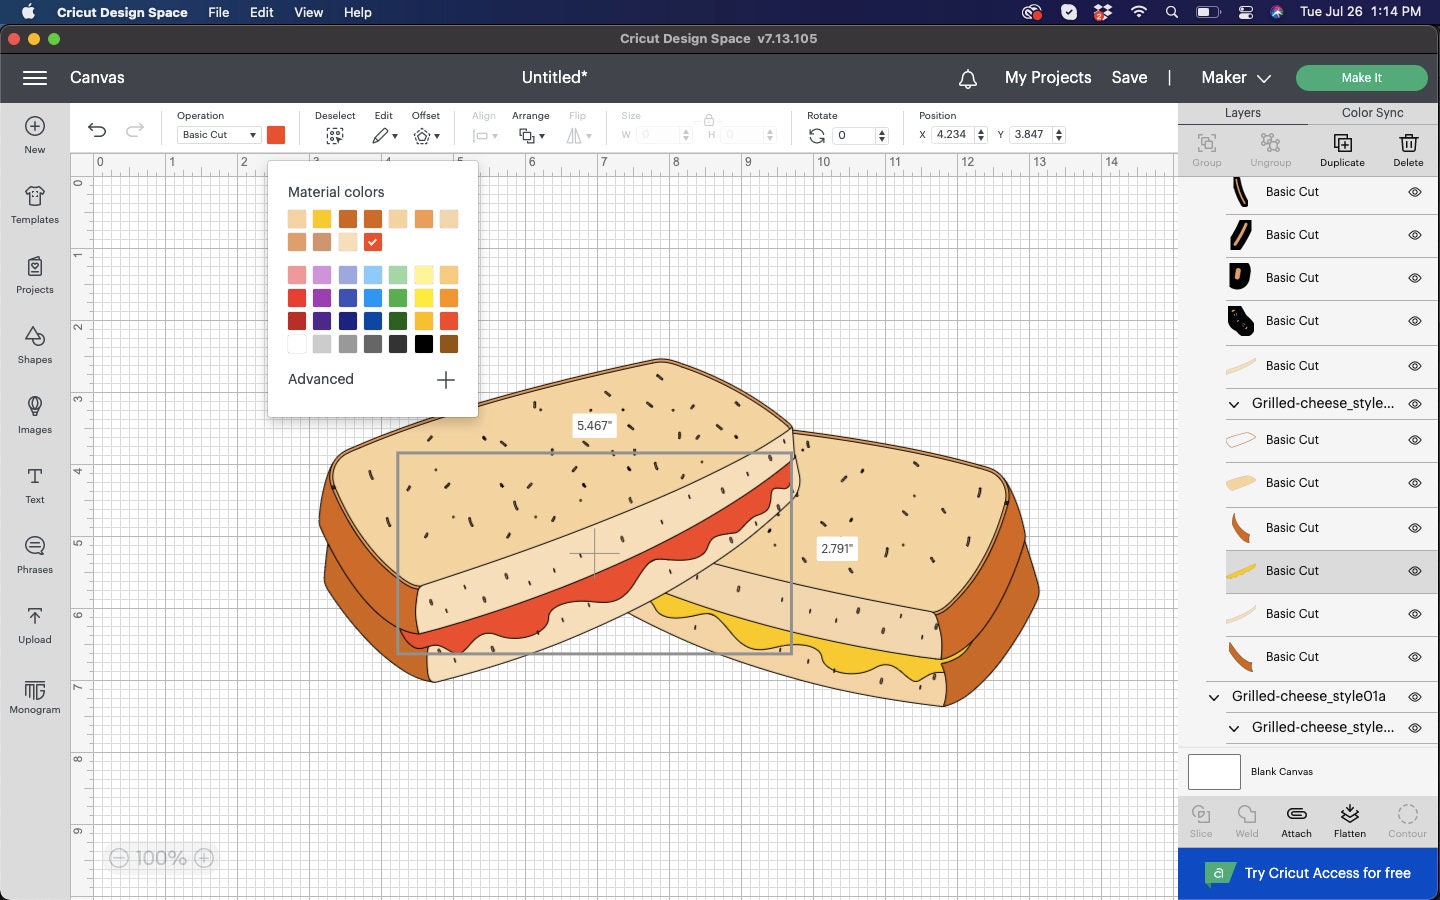Click the Deselect icon in the toolbar
This screenshot has height=900, width=1440.
pyautogui.click(x=335, y=133)
